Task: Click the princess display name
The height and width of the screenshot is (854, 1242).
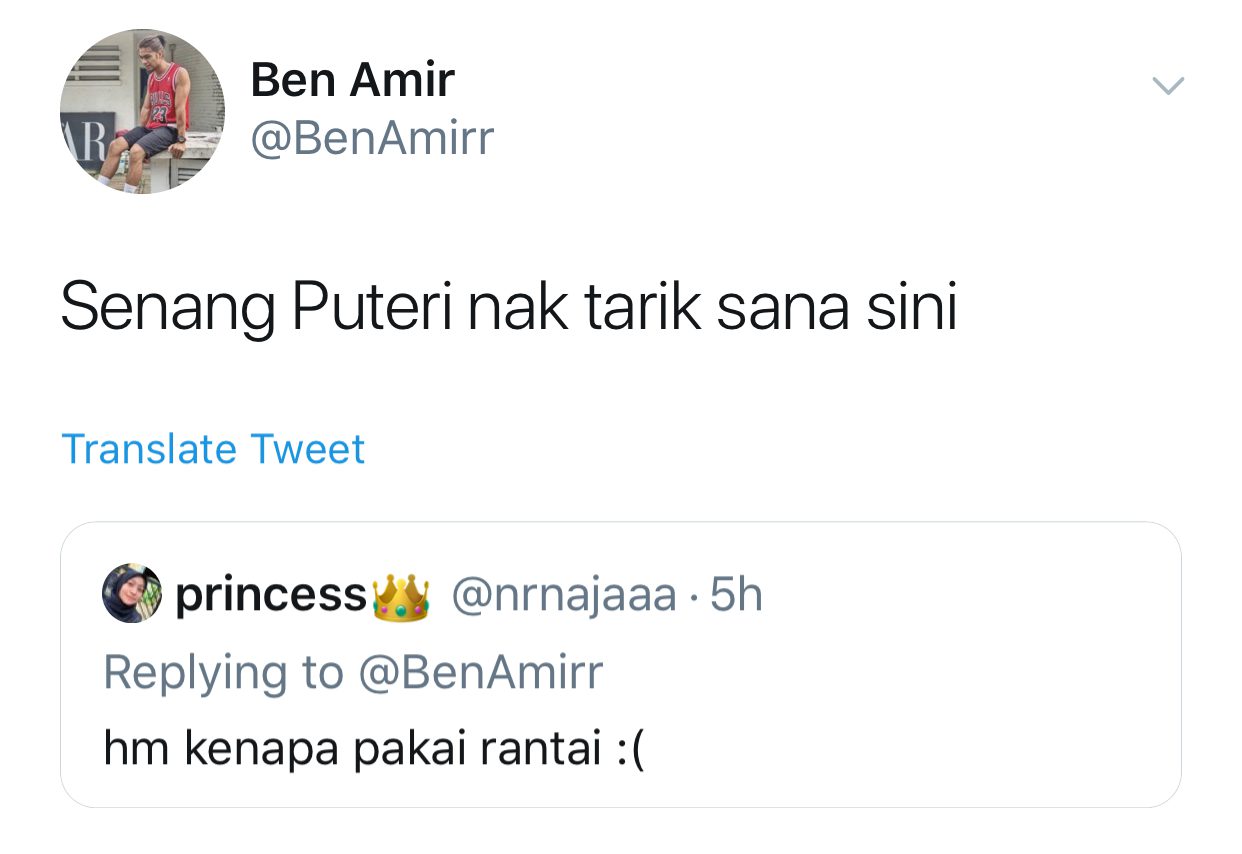Action: (271, 596)
